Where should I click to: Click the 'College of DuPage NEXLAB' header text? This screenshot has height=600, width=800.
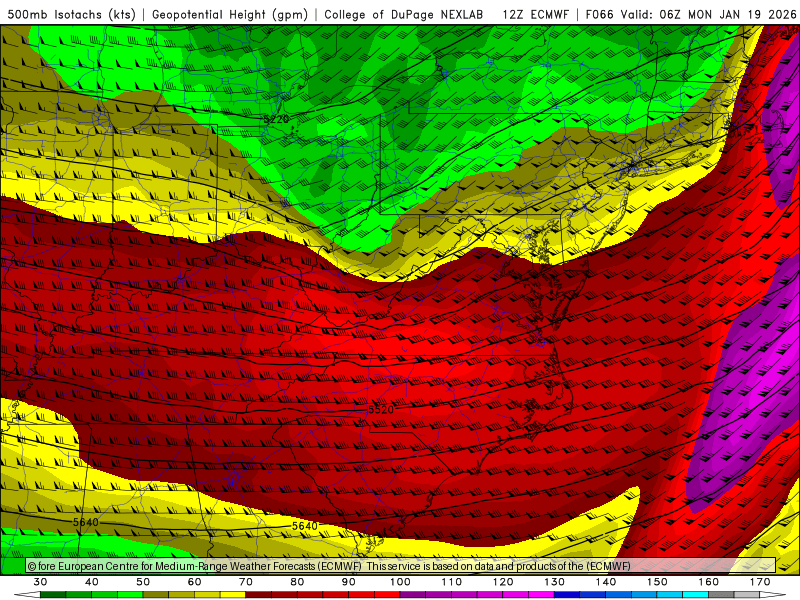click(x=404, y=14)
